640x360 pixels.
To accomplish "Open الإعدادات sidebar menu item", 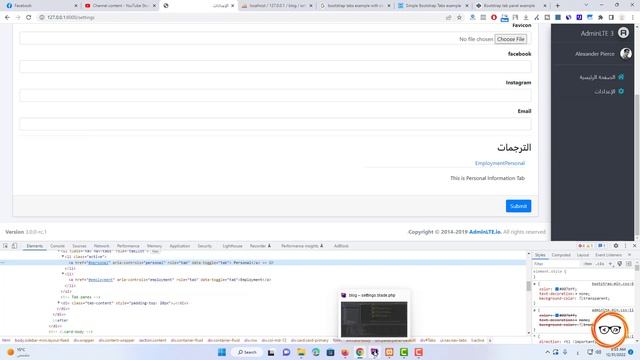I will pyautogui.click(x=608, y=91).
